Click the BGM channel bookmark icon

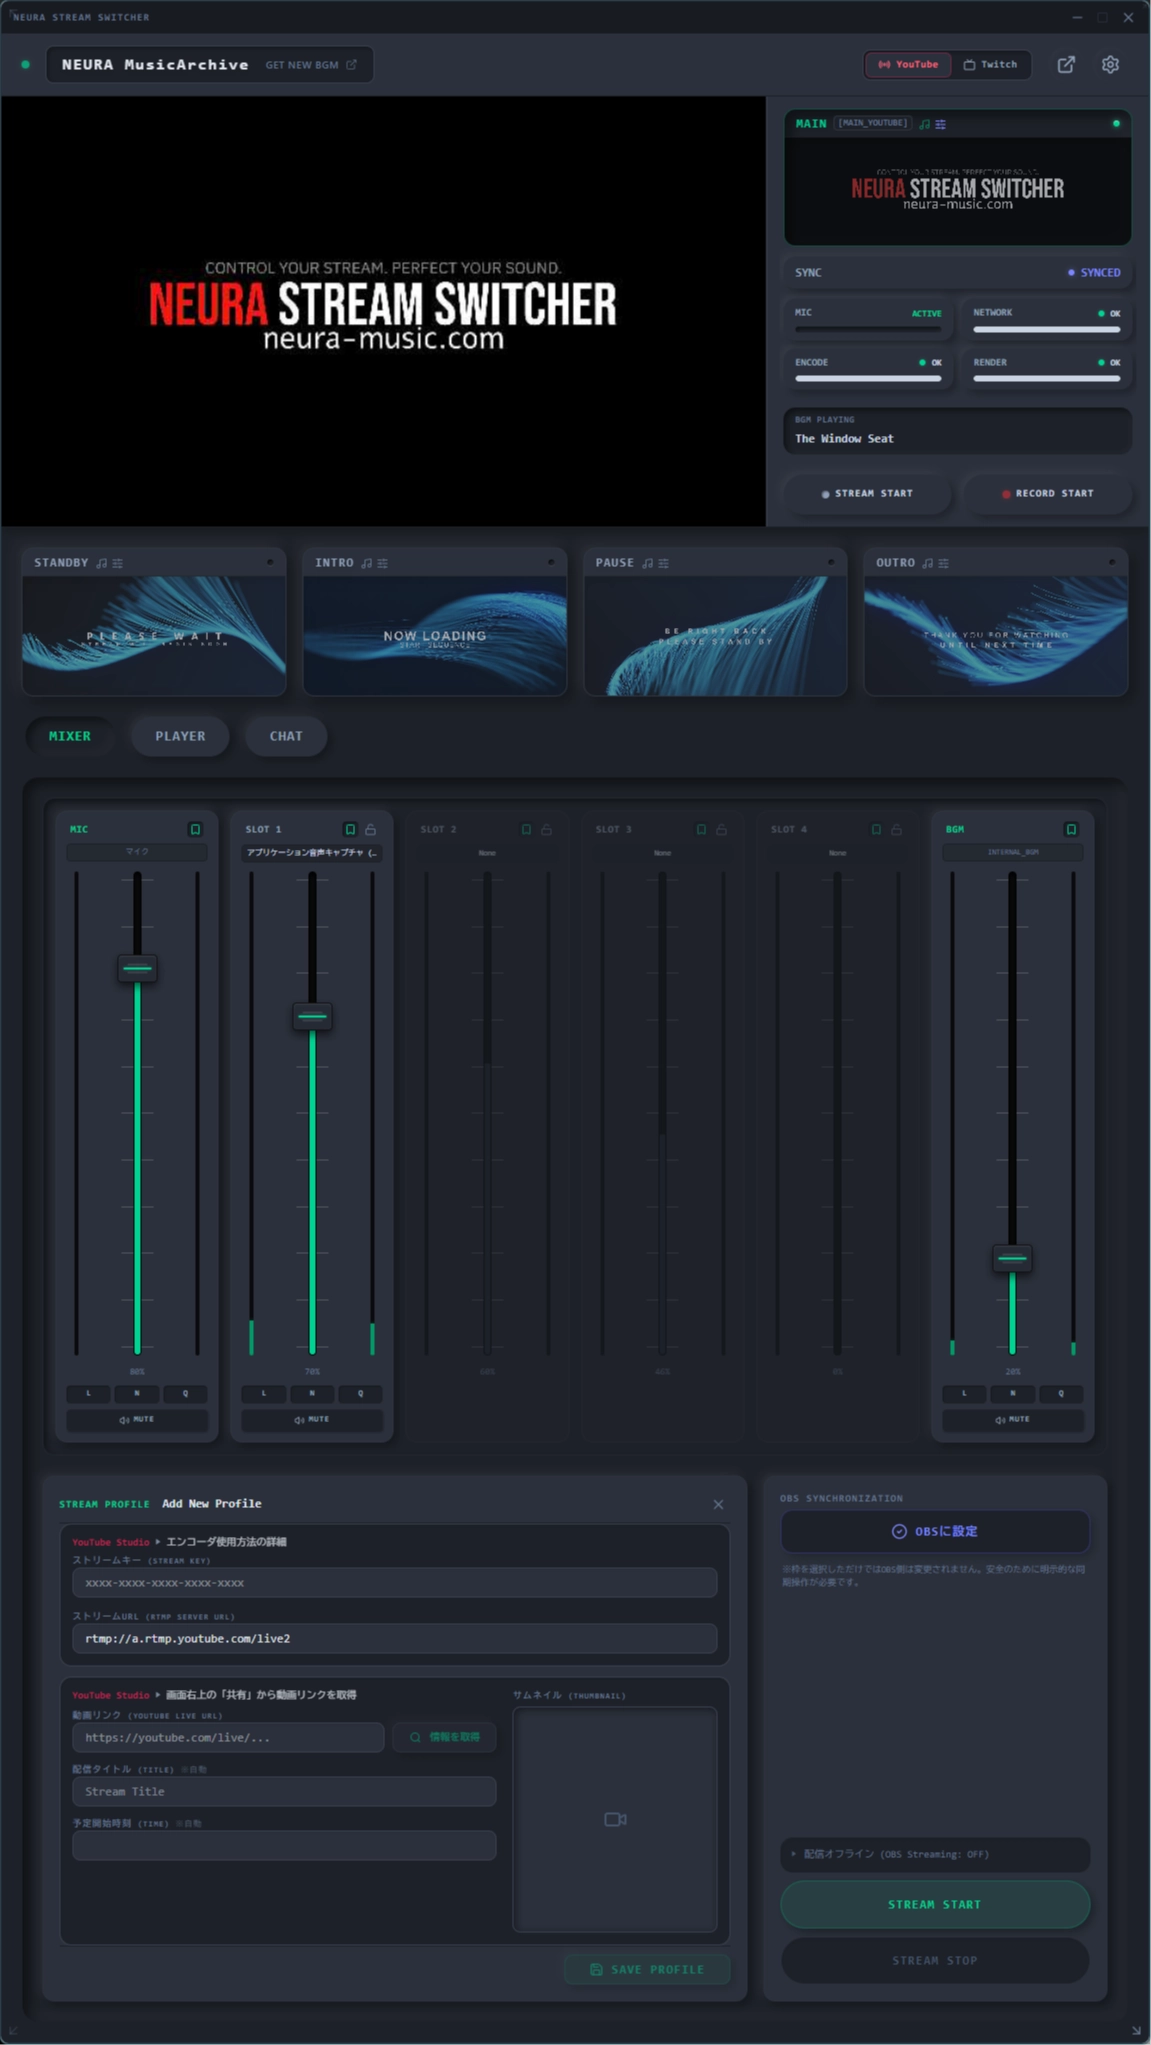tap(1071, 829)
